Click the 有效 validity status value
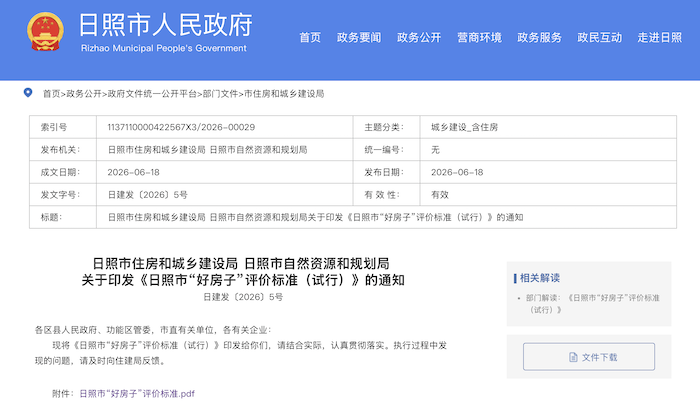This screenshot has width=700, height=411. click(x=440, y=195)
